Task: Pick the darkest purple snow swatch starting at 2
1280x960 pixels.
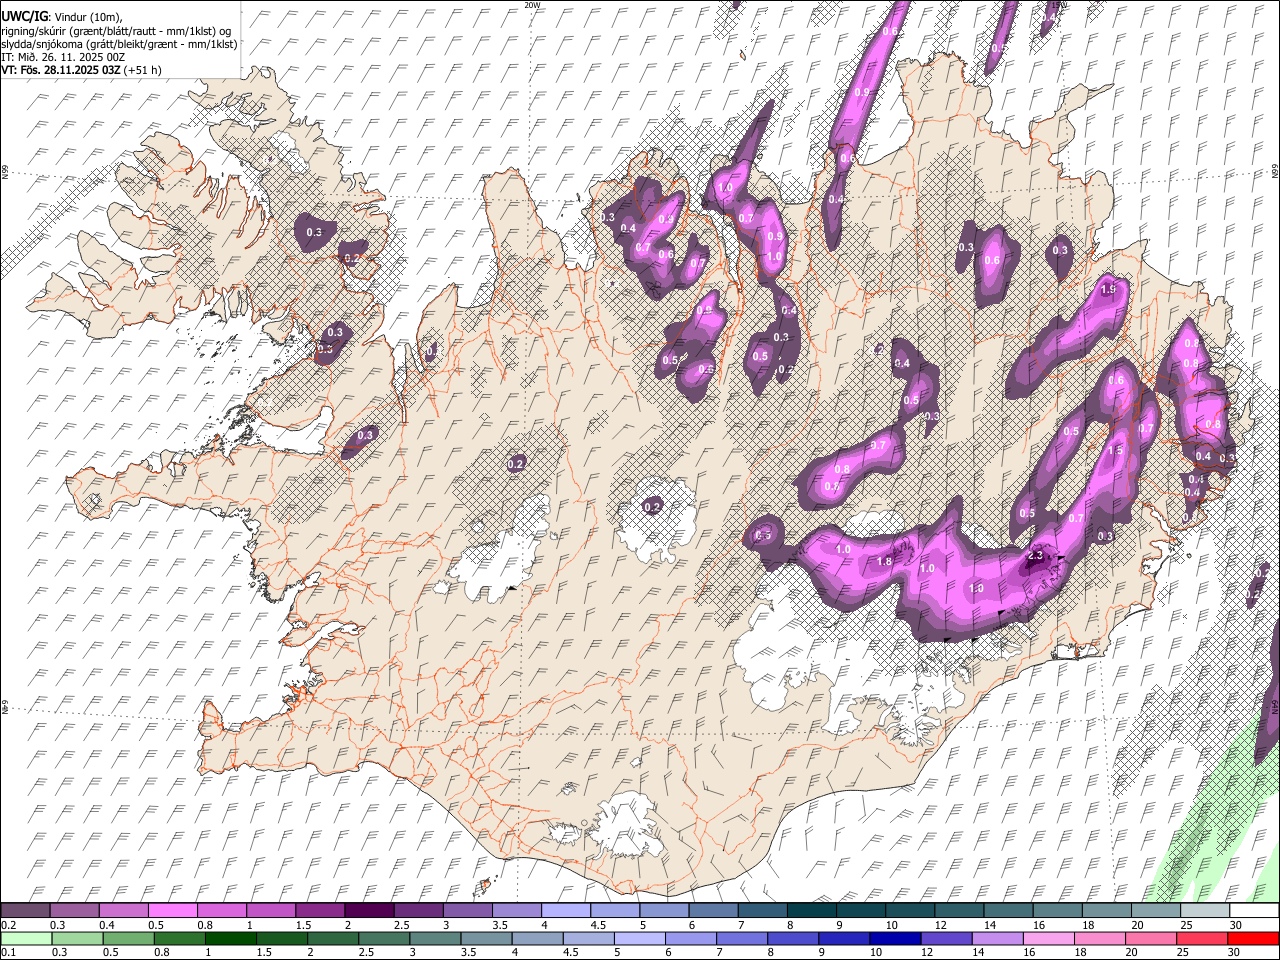Action: [x=369, y=910]
